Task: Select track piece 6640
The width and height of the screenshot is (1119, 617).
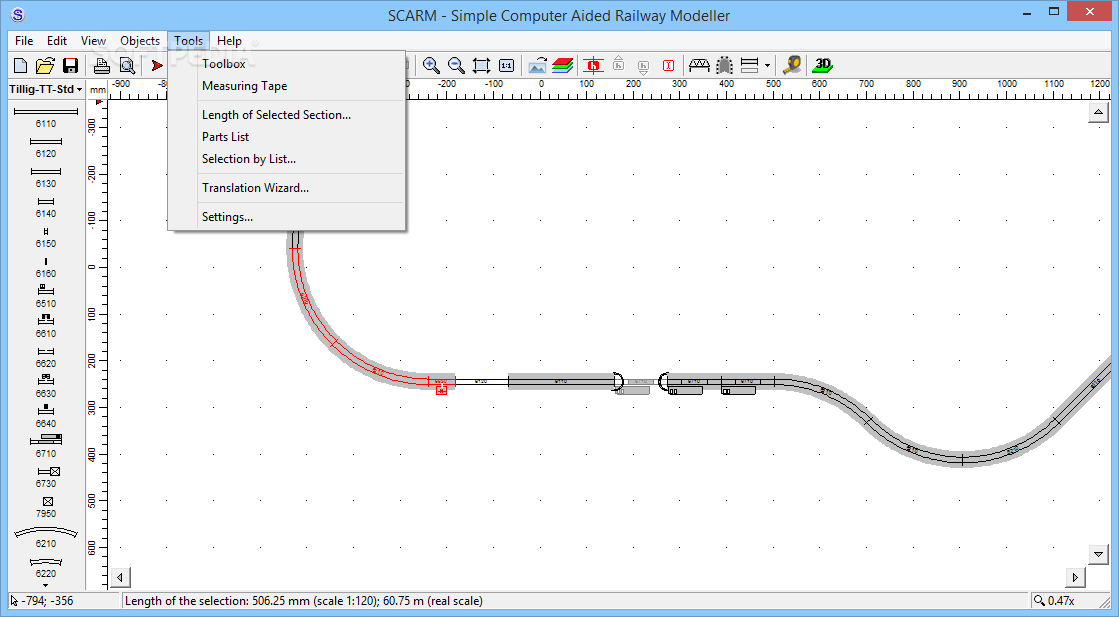Action: pyautogui.click(x=46, y=416)
